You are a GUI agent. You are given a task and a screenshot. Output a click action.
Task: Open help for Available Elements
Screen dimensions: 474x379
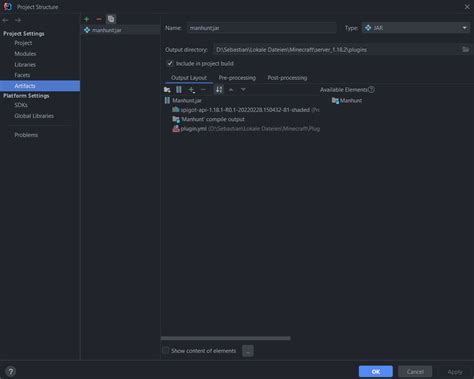click(x=371, y=90)
